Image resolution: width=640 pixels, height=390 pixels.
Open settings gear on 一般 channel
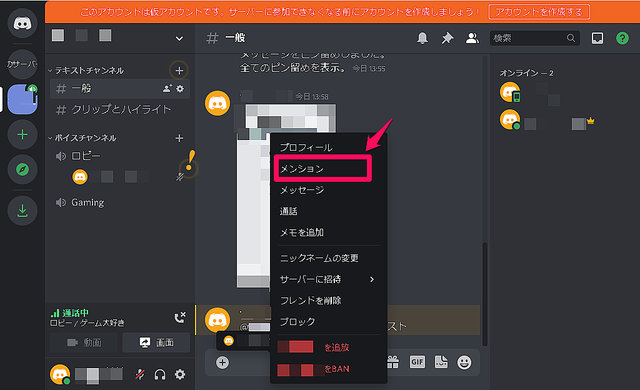point(180,88)
